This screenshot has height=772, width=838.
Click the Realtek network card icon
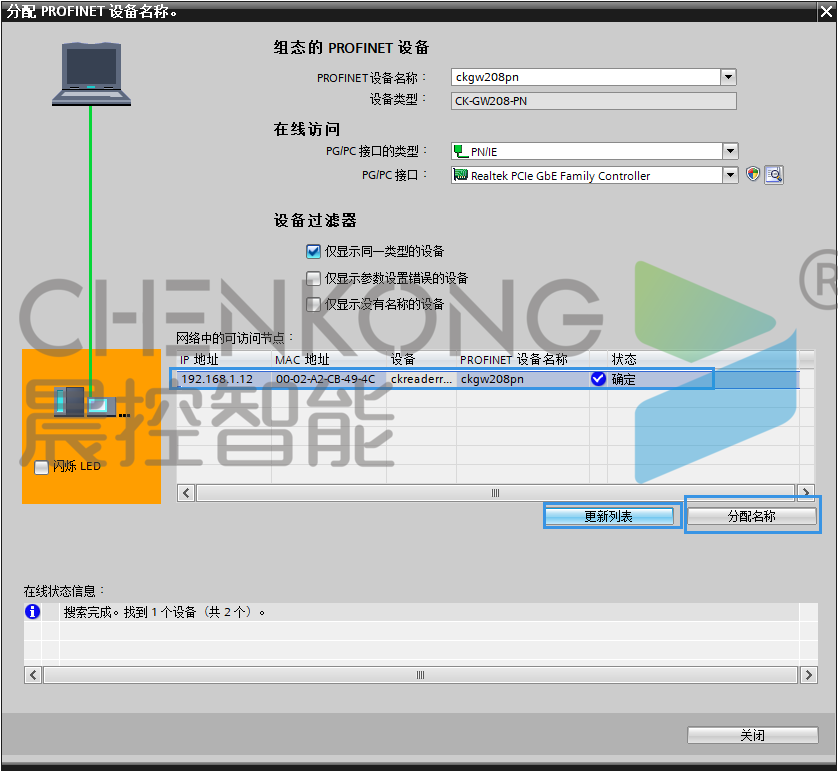coord(461,175)
